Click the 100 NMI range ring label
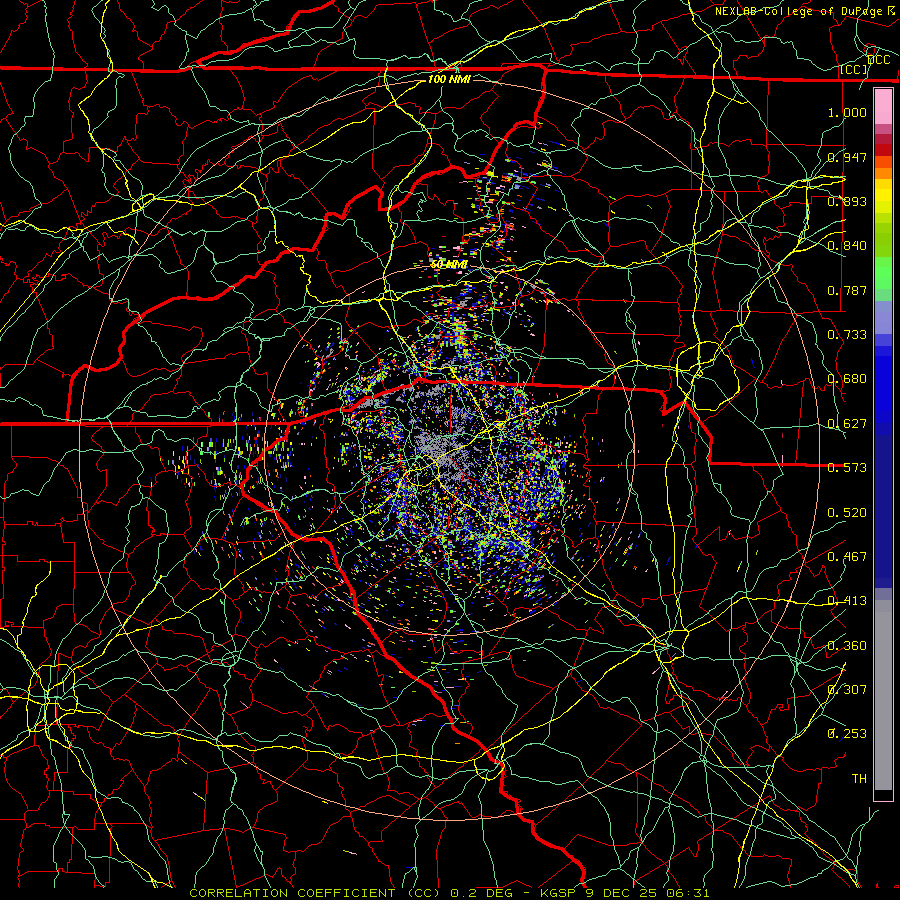The width and height of the screenshot is (900, 900). point(449,79)
